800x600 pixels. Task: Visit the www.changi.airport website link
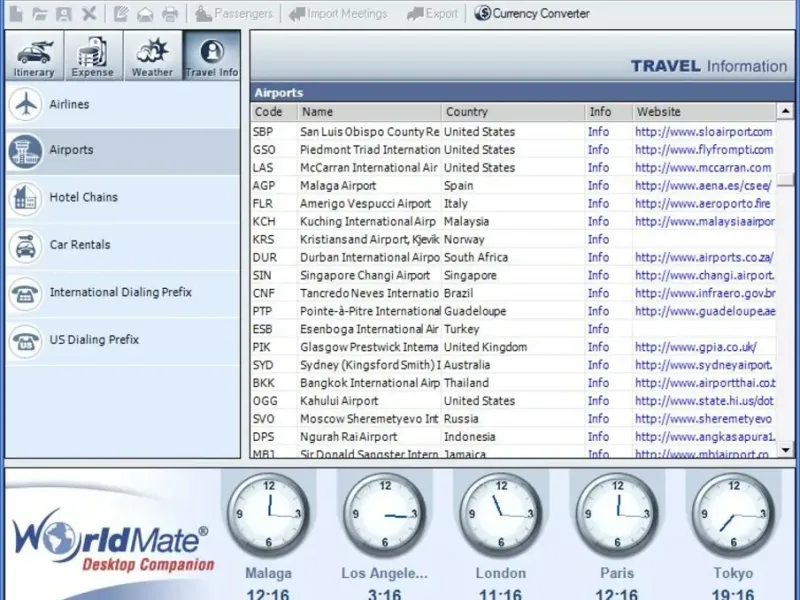[704, 276]
